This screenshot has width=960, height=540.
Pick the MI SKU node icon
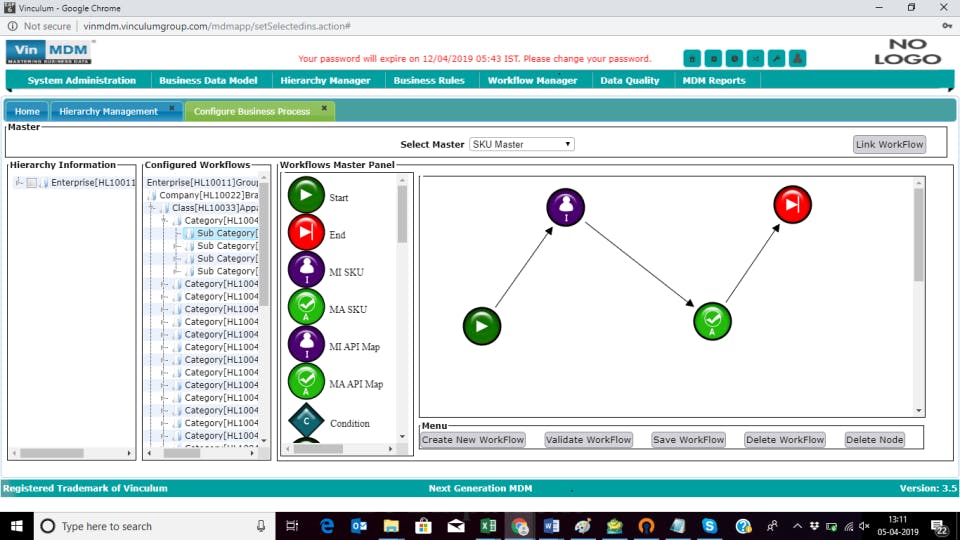306,269
